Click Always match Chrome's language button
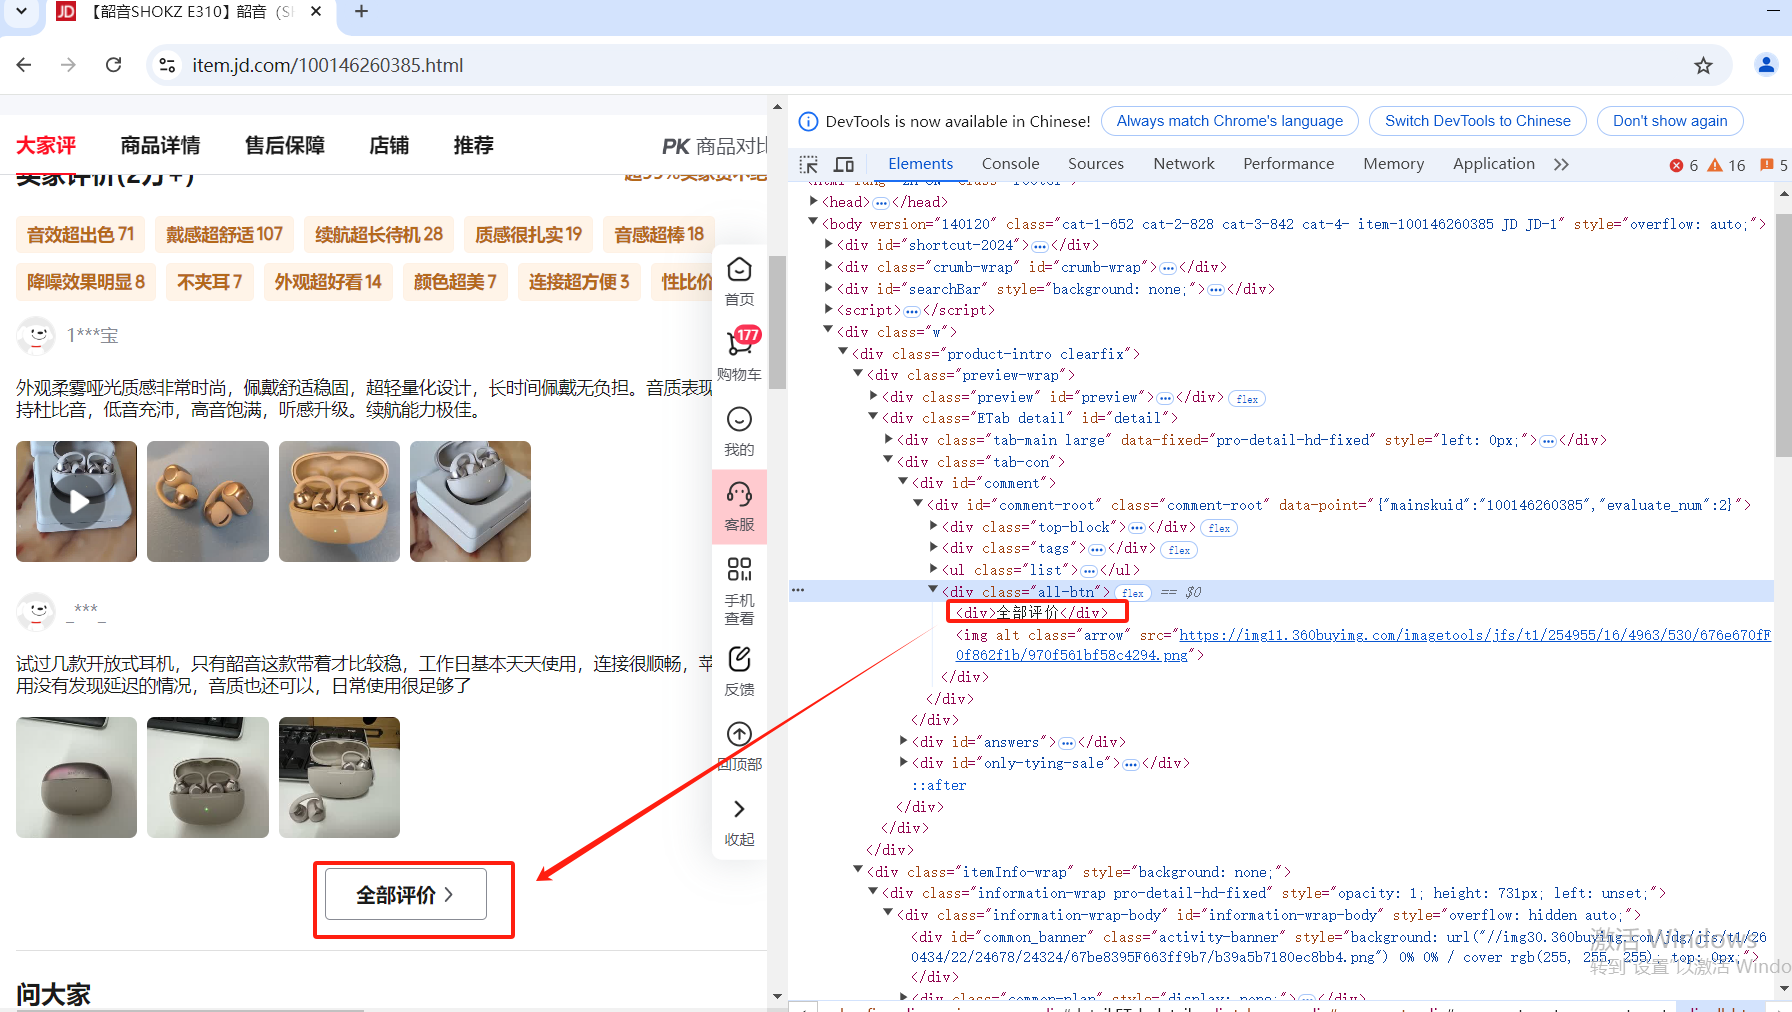 click(1229, 121)
